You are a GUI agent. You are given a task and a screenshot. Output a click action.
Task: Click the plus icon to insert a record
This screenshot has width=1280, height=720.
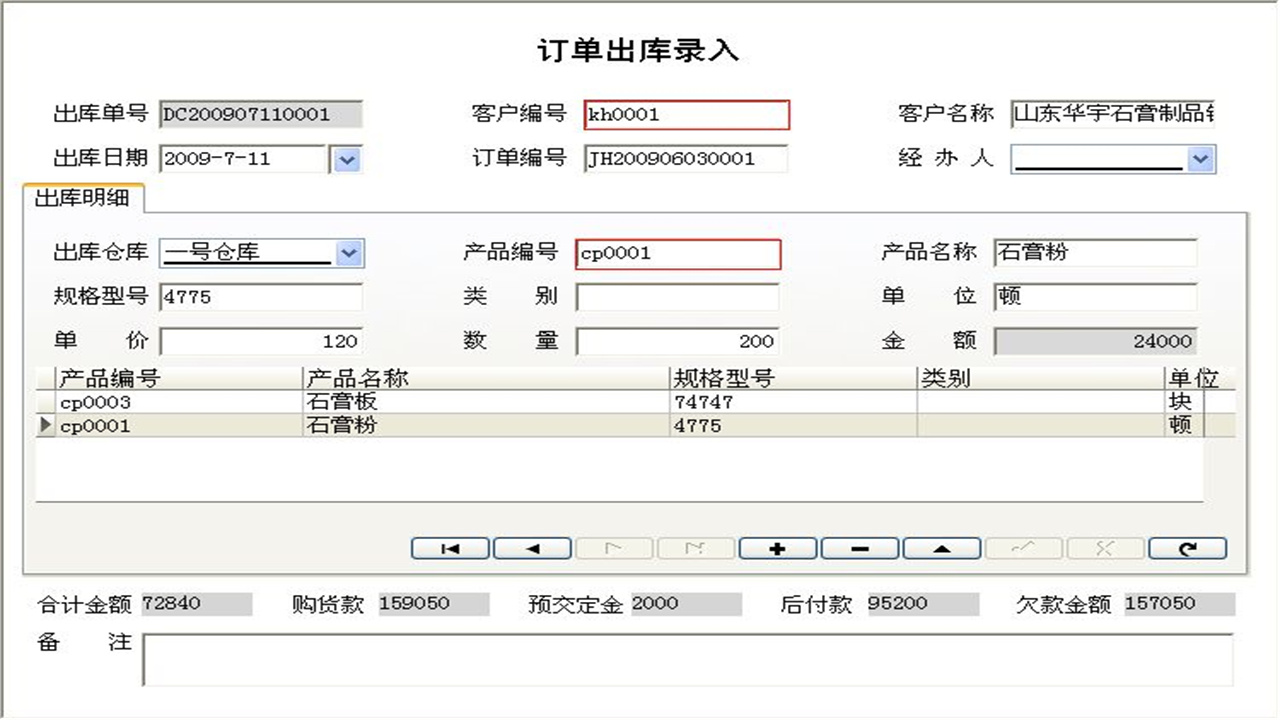coord(777,548)
